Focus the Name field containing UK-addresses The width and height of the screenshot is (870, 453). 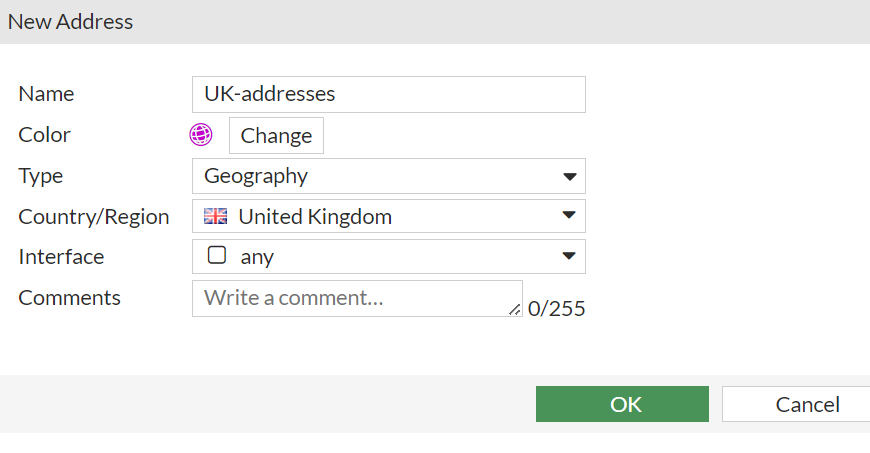coord(388,94)
